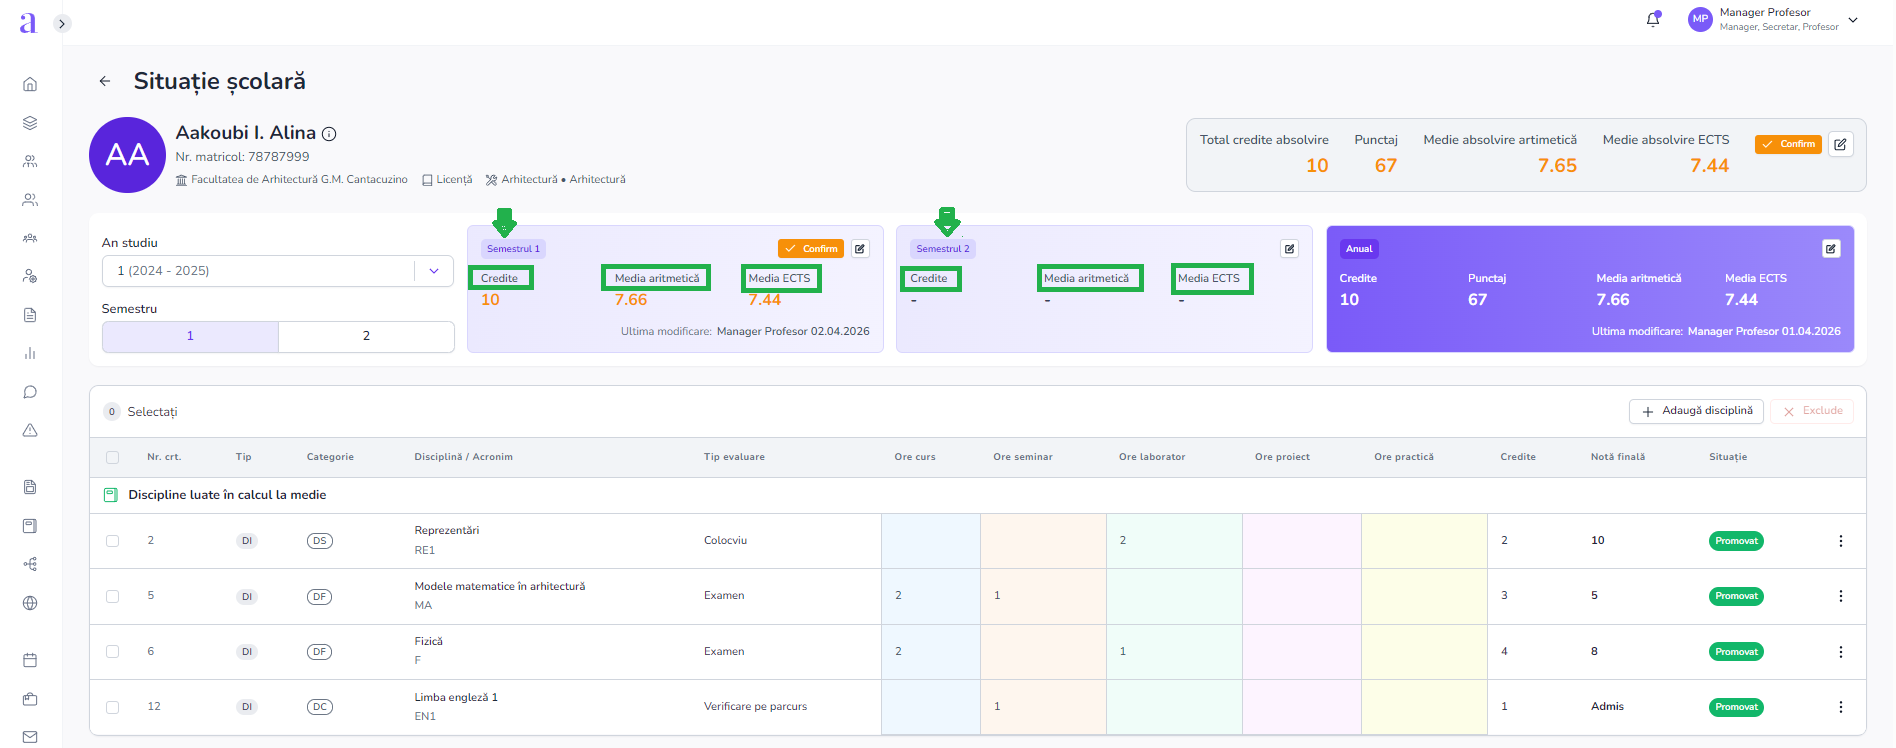Click the notification bell icon
The height and width of the screenshot is (748, 1896).
1653,20
